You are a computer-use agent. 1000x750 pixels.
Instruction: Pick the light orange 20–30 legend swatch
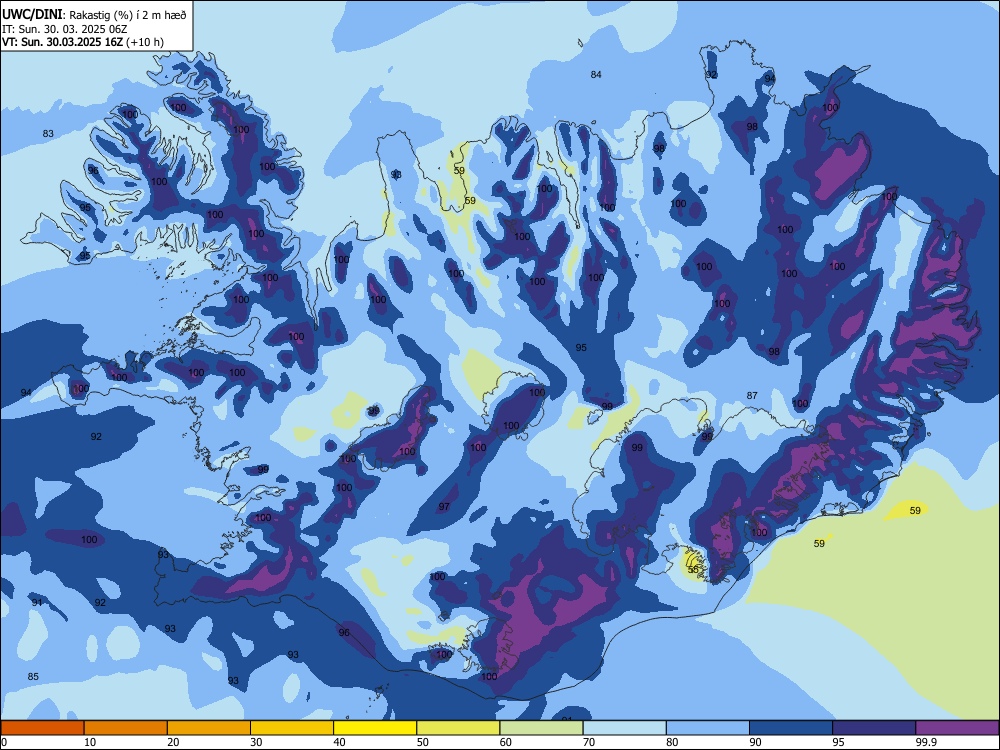[209, 728]
